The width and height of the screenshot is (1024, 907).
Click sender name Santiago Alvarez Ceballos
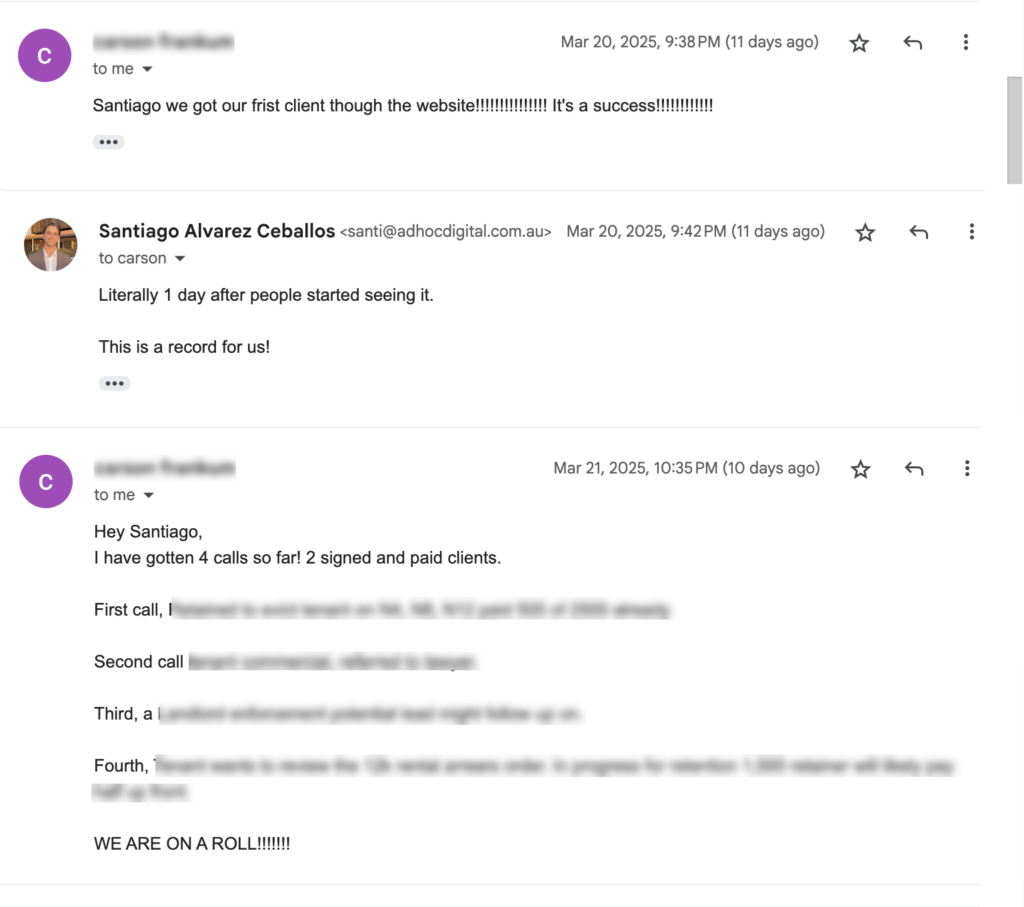point(217,231)
